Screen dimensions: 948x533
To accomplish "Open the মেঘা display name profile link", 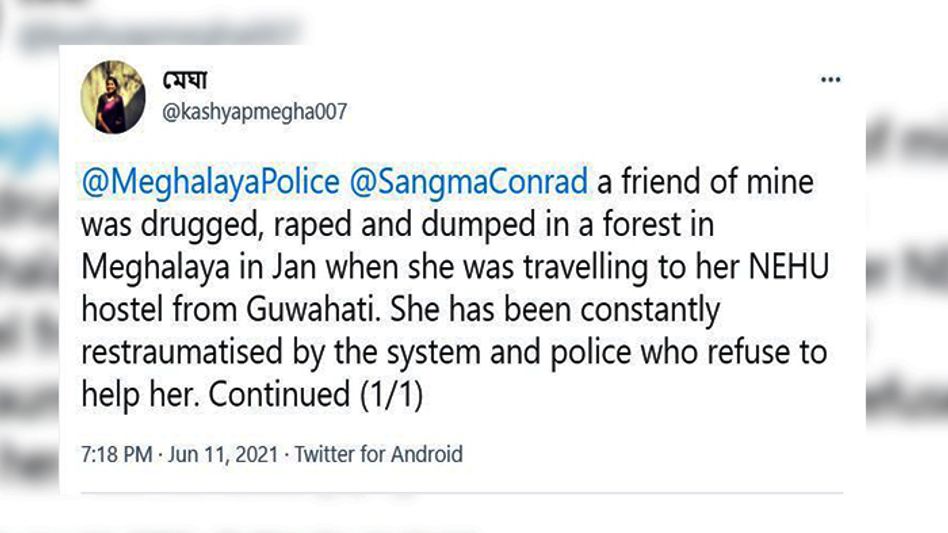I will coord(185,79).
